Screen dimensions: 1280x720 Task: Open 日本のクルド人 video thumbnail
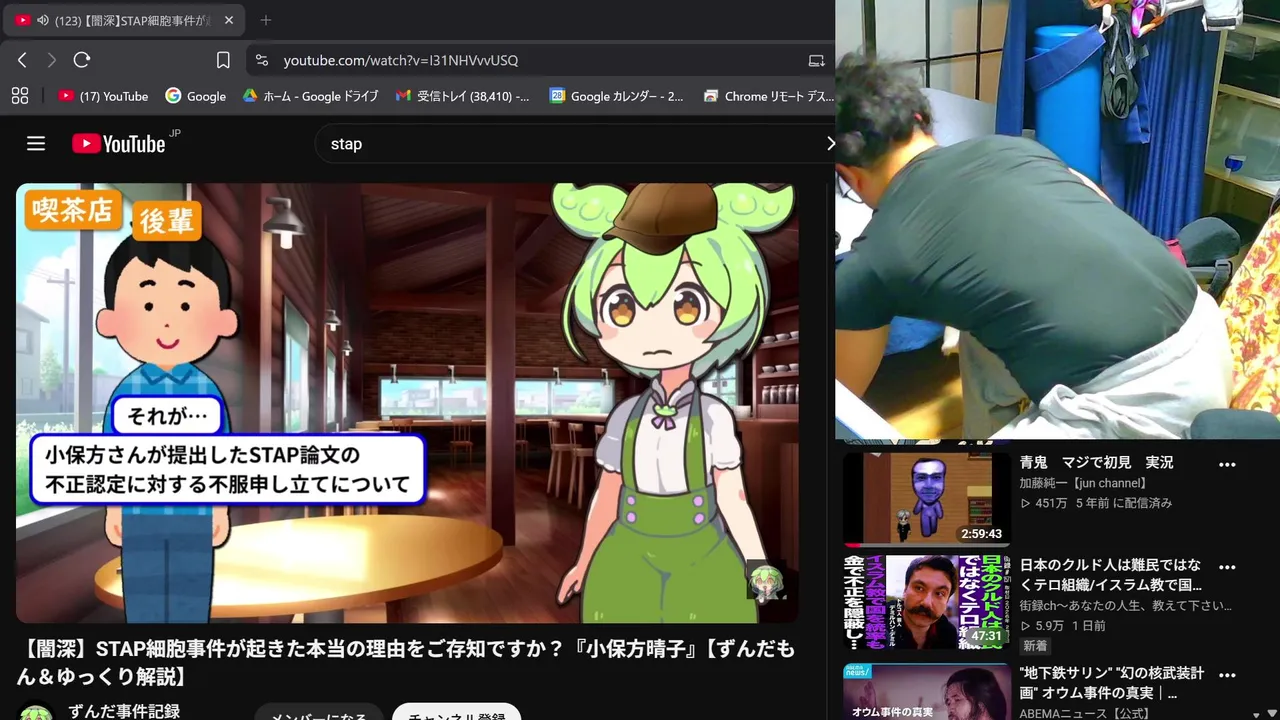(927, 602)
